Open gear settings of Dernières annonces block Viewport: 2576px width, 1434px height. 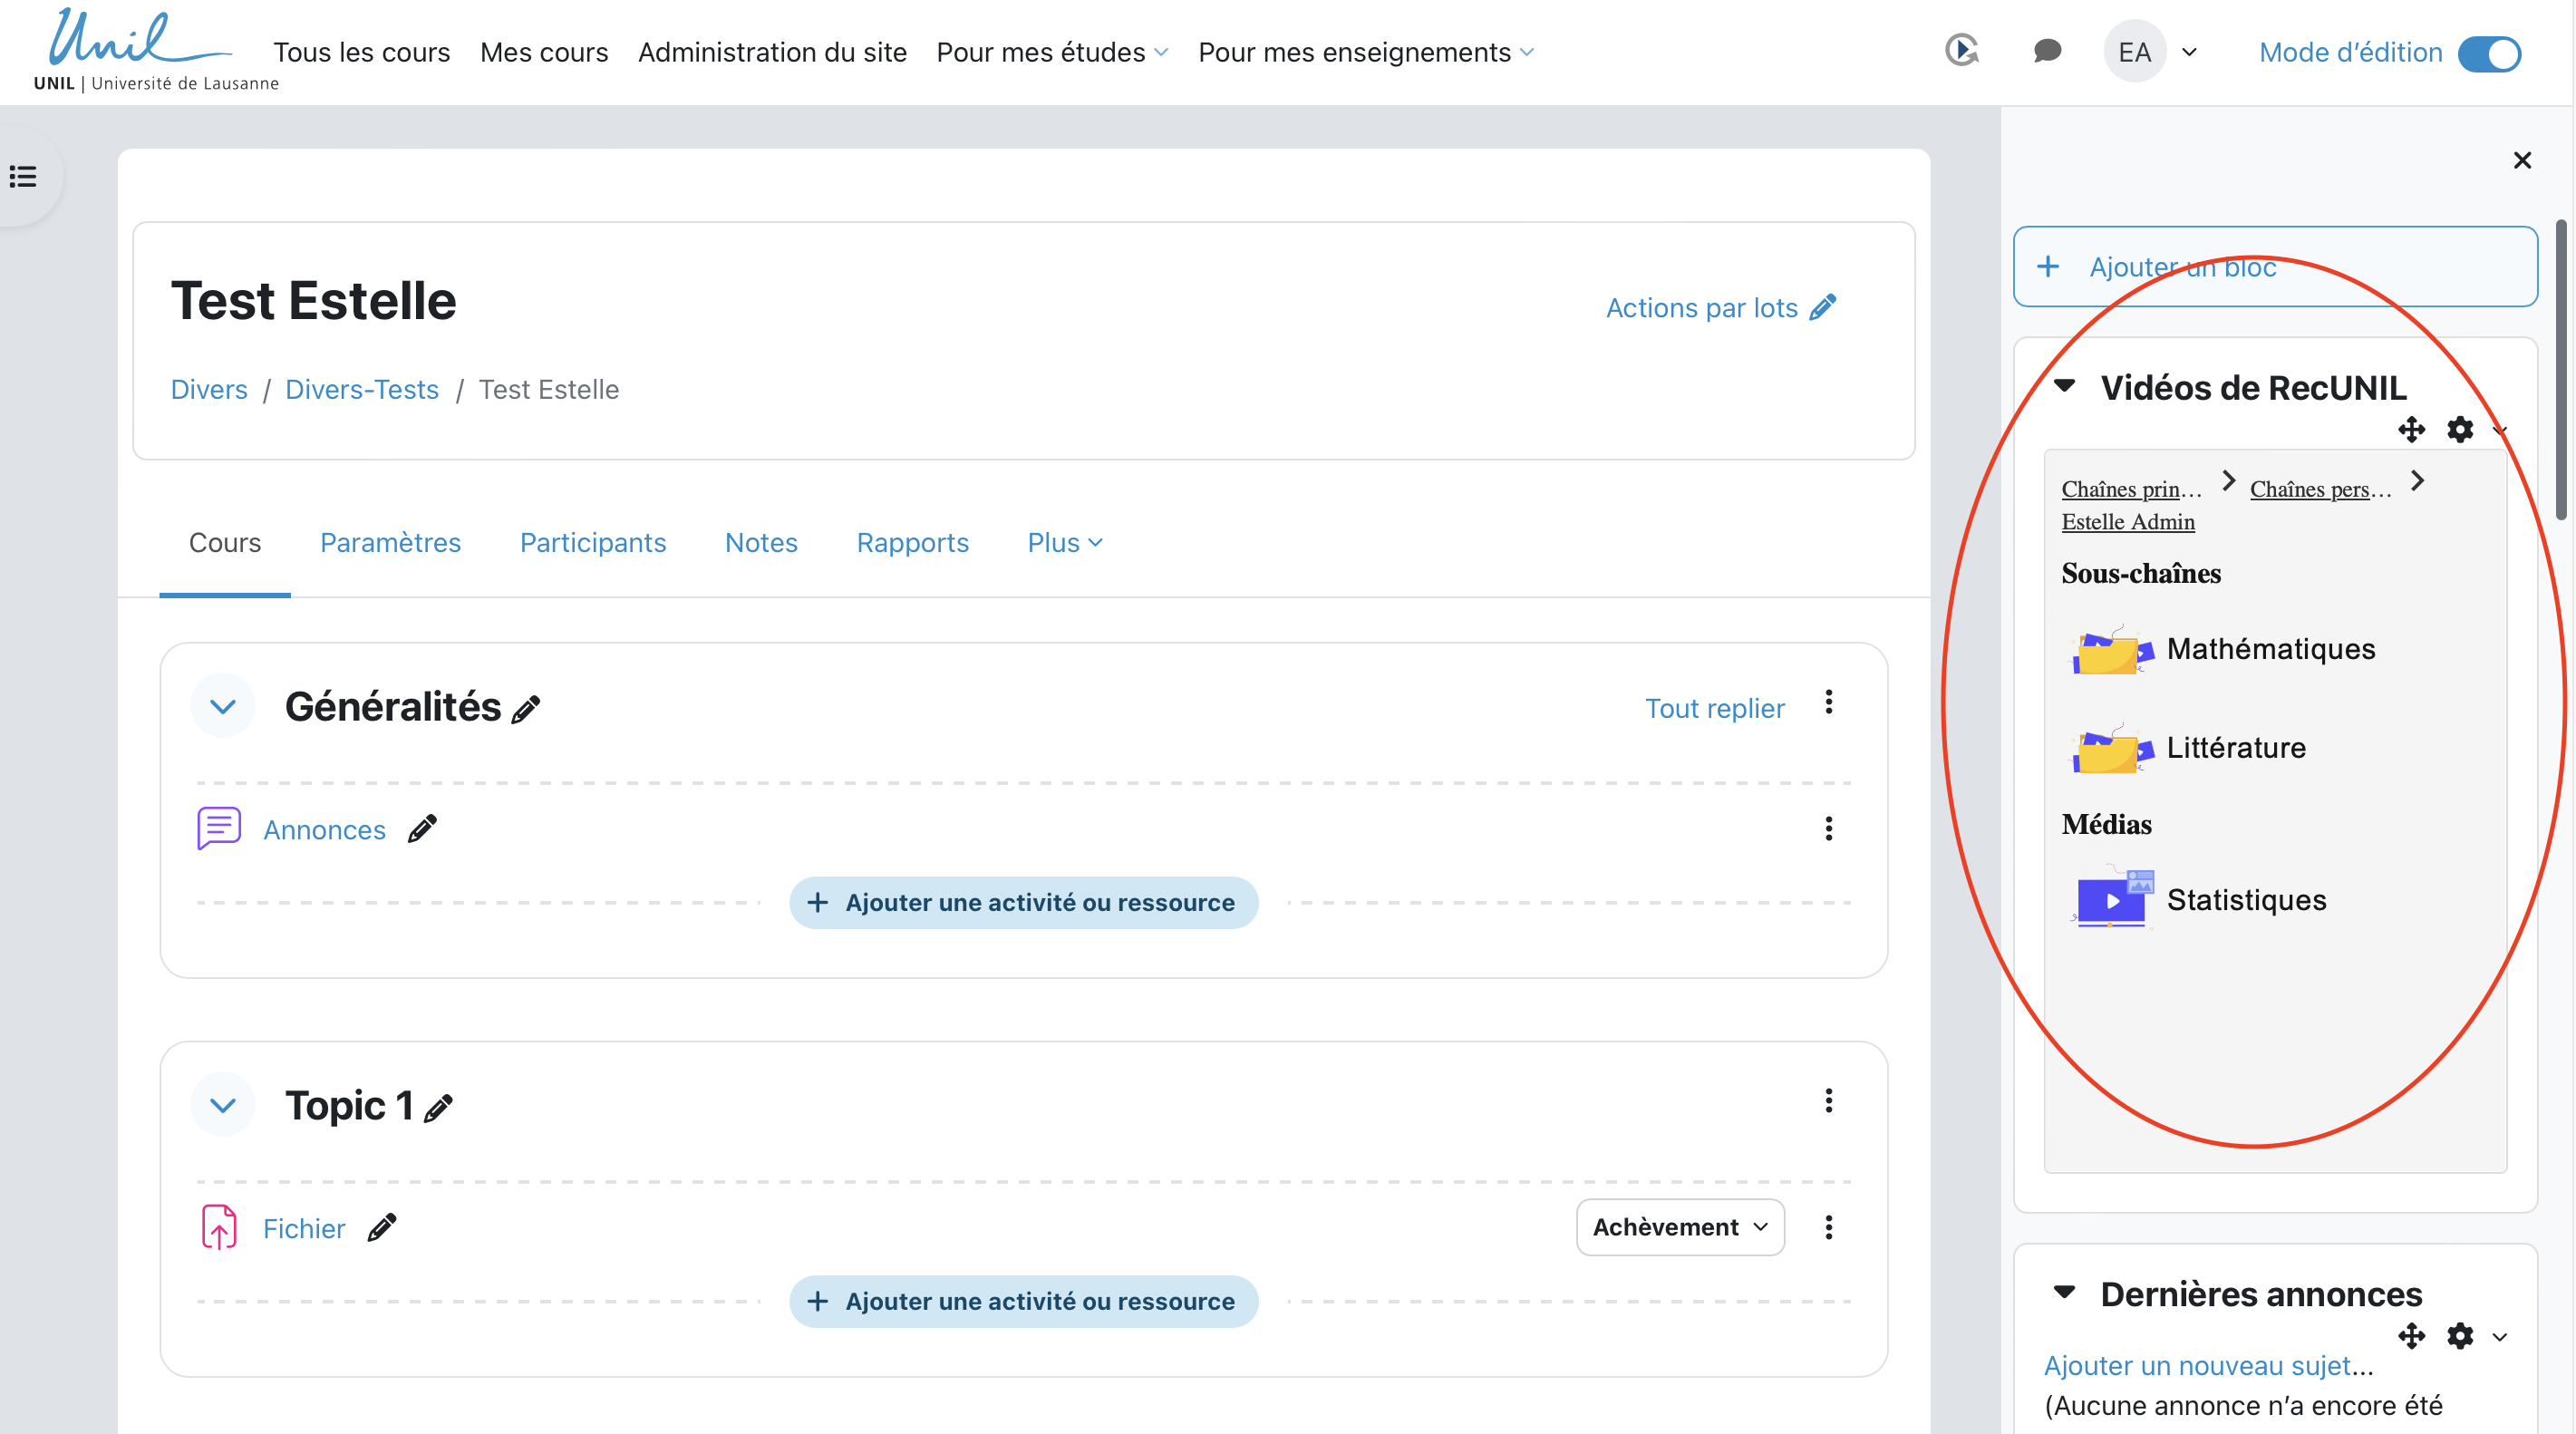click(x=2459, y=1336)
